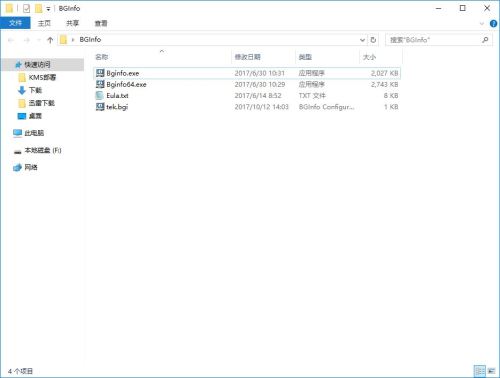Open the KMS部署 folder in the sidebar
This screenshot has width=500, height=378.
(x=42, y=77)
